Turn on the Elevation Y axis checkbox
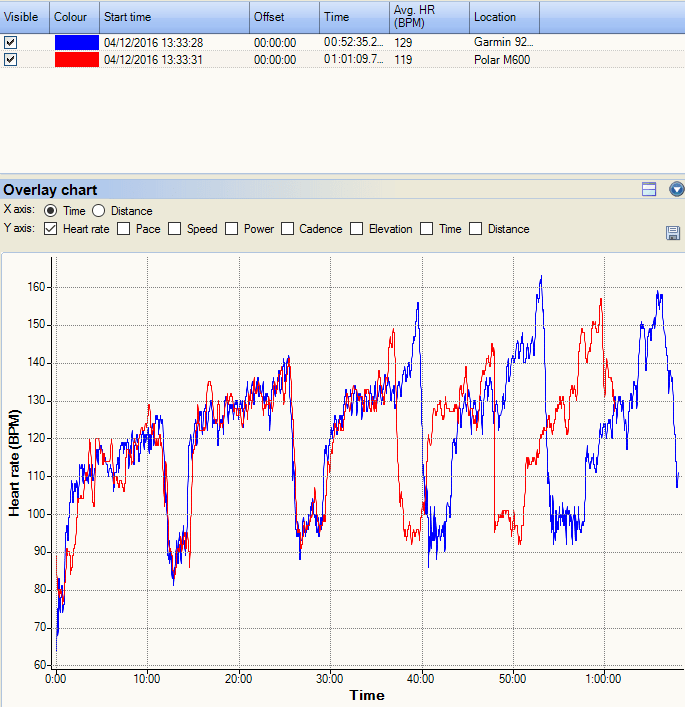Image resolution: width=685 pixels, height=707 pixels. pos(356,229)
